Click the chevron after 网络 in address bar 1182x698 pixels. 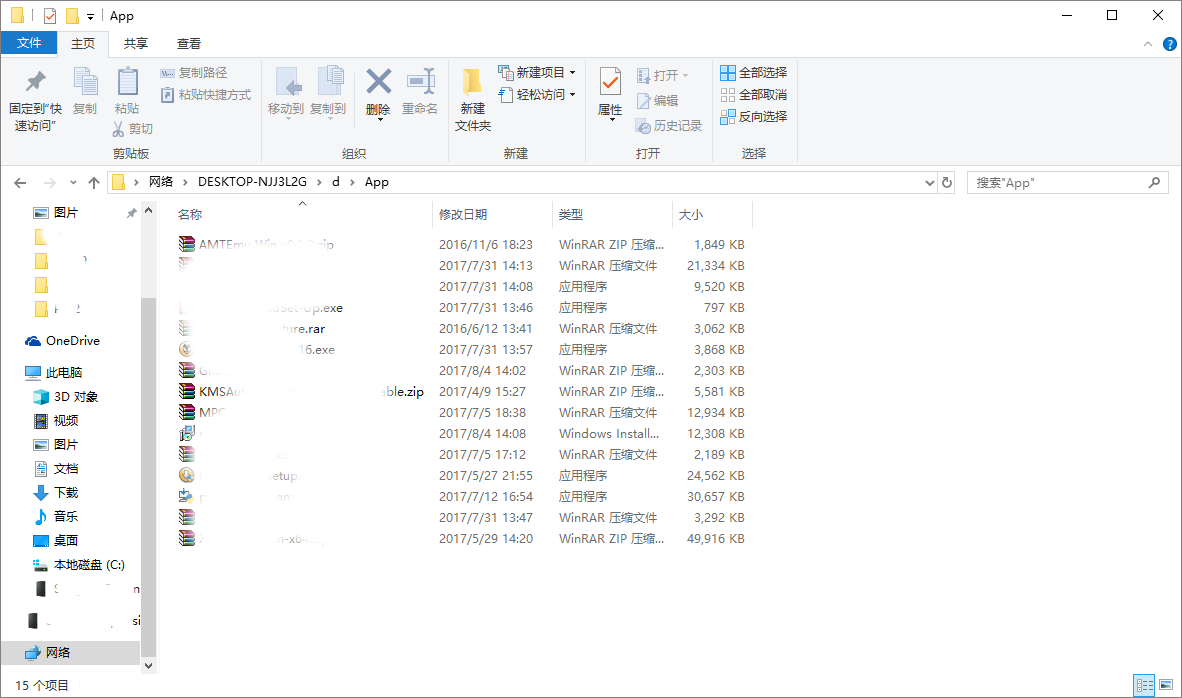click(x=185, y=182)
